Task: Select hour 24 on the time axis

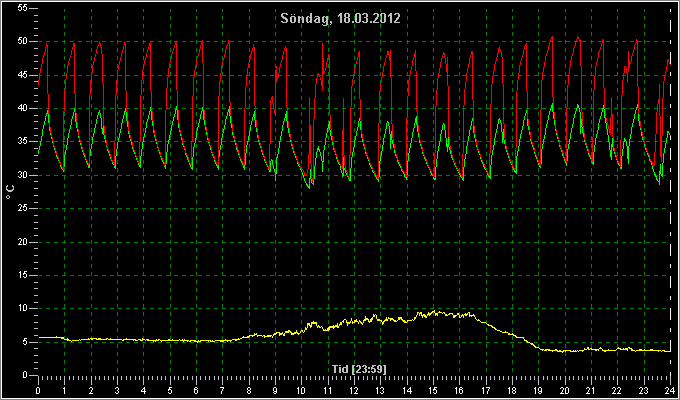Action: point(670,391)
